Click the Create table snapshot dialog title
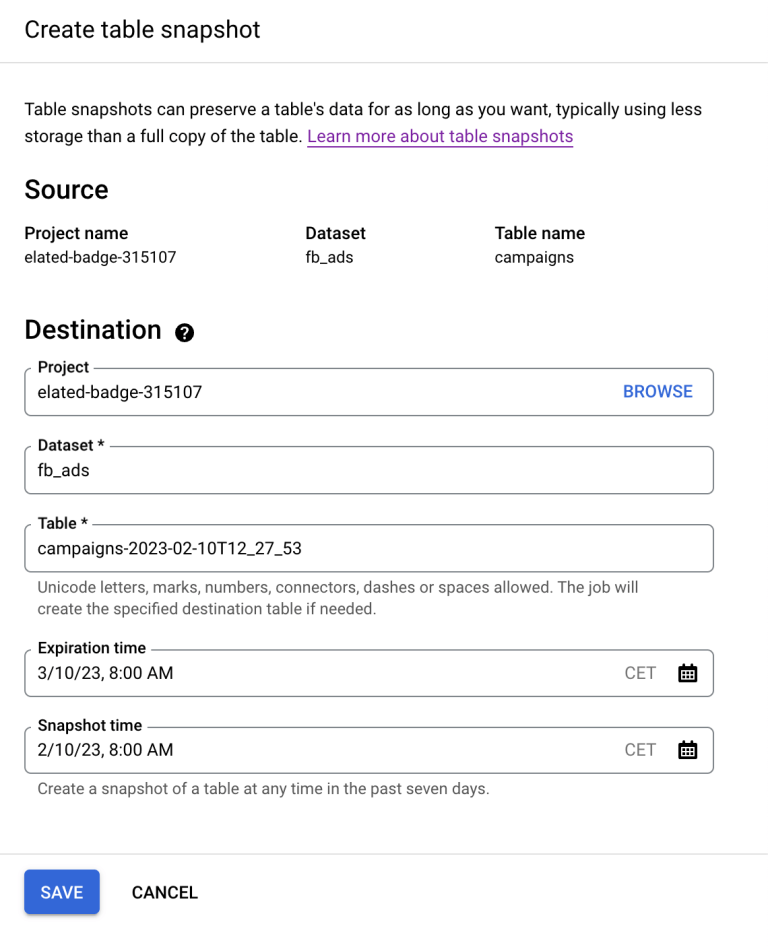 (x=142, y=30)
